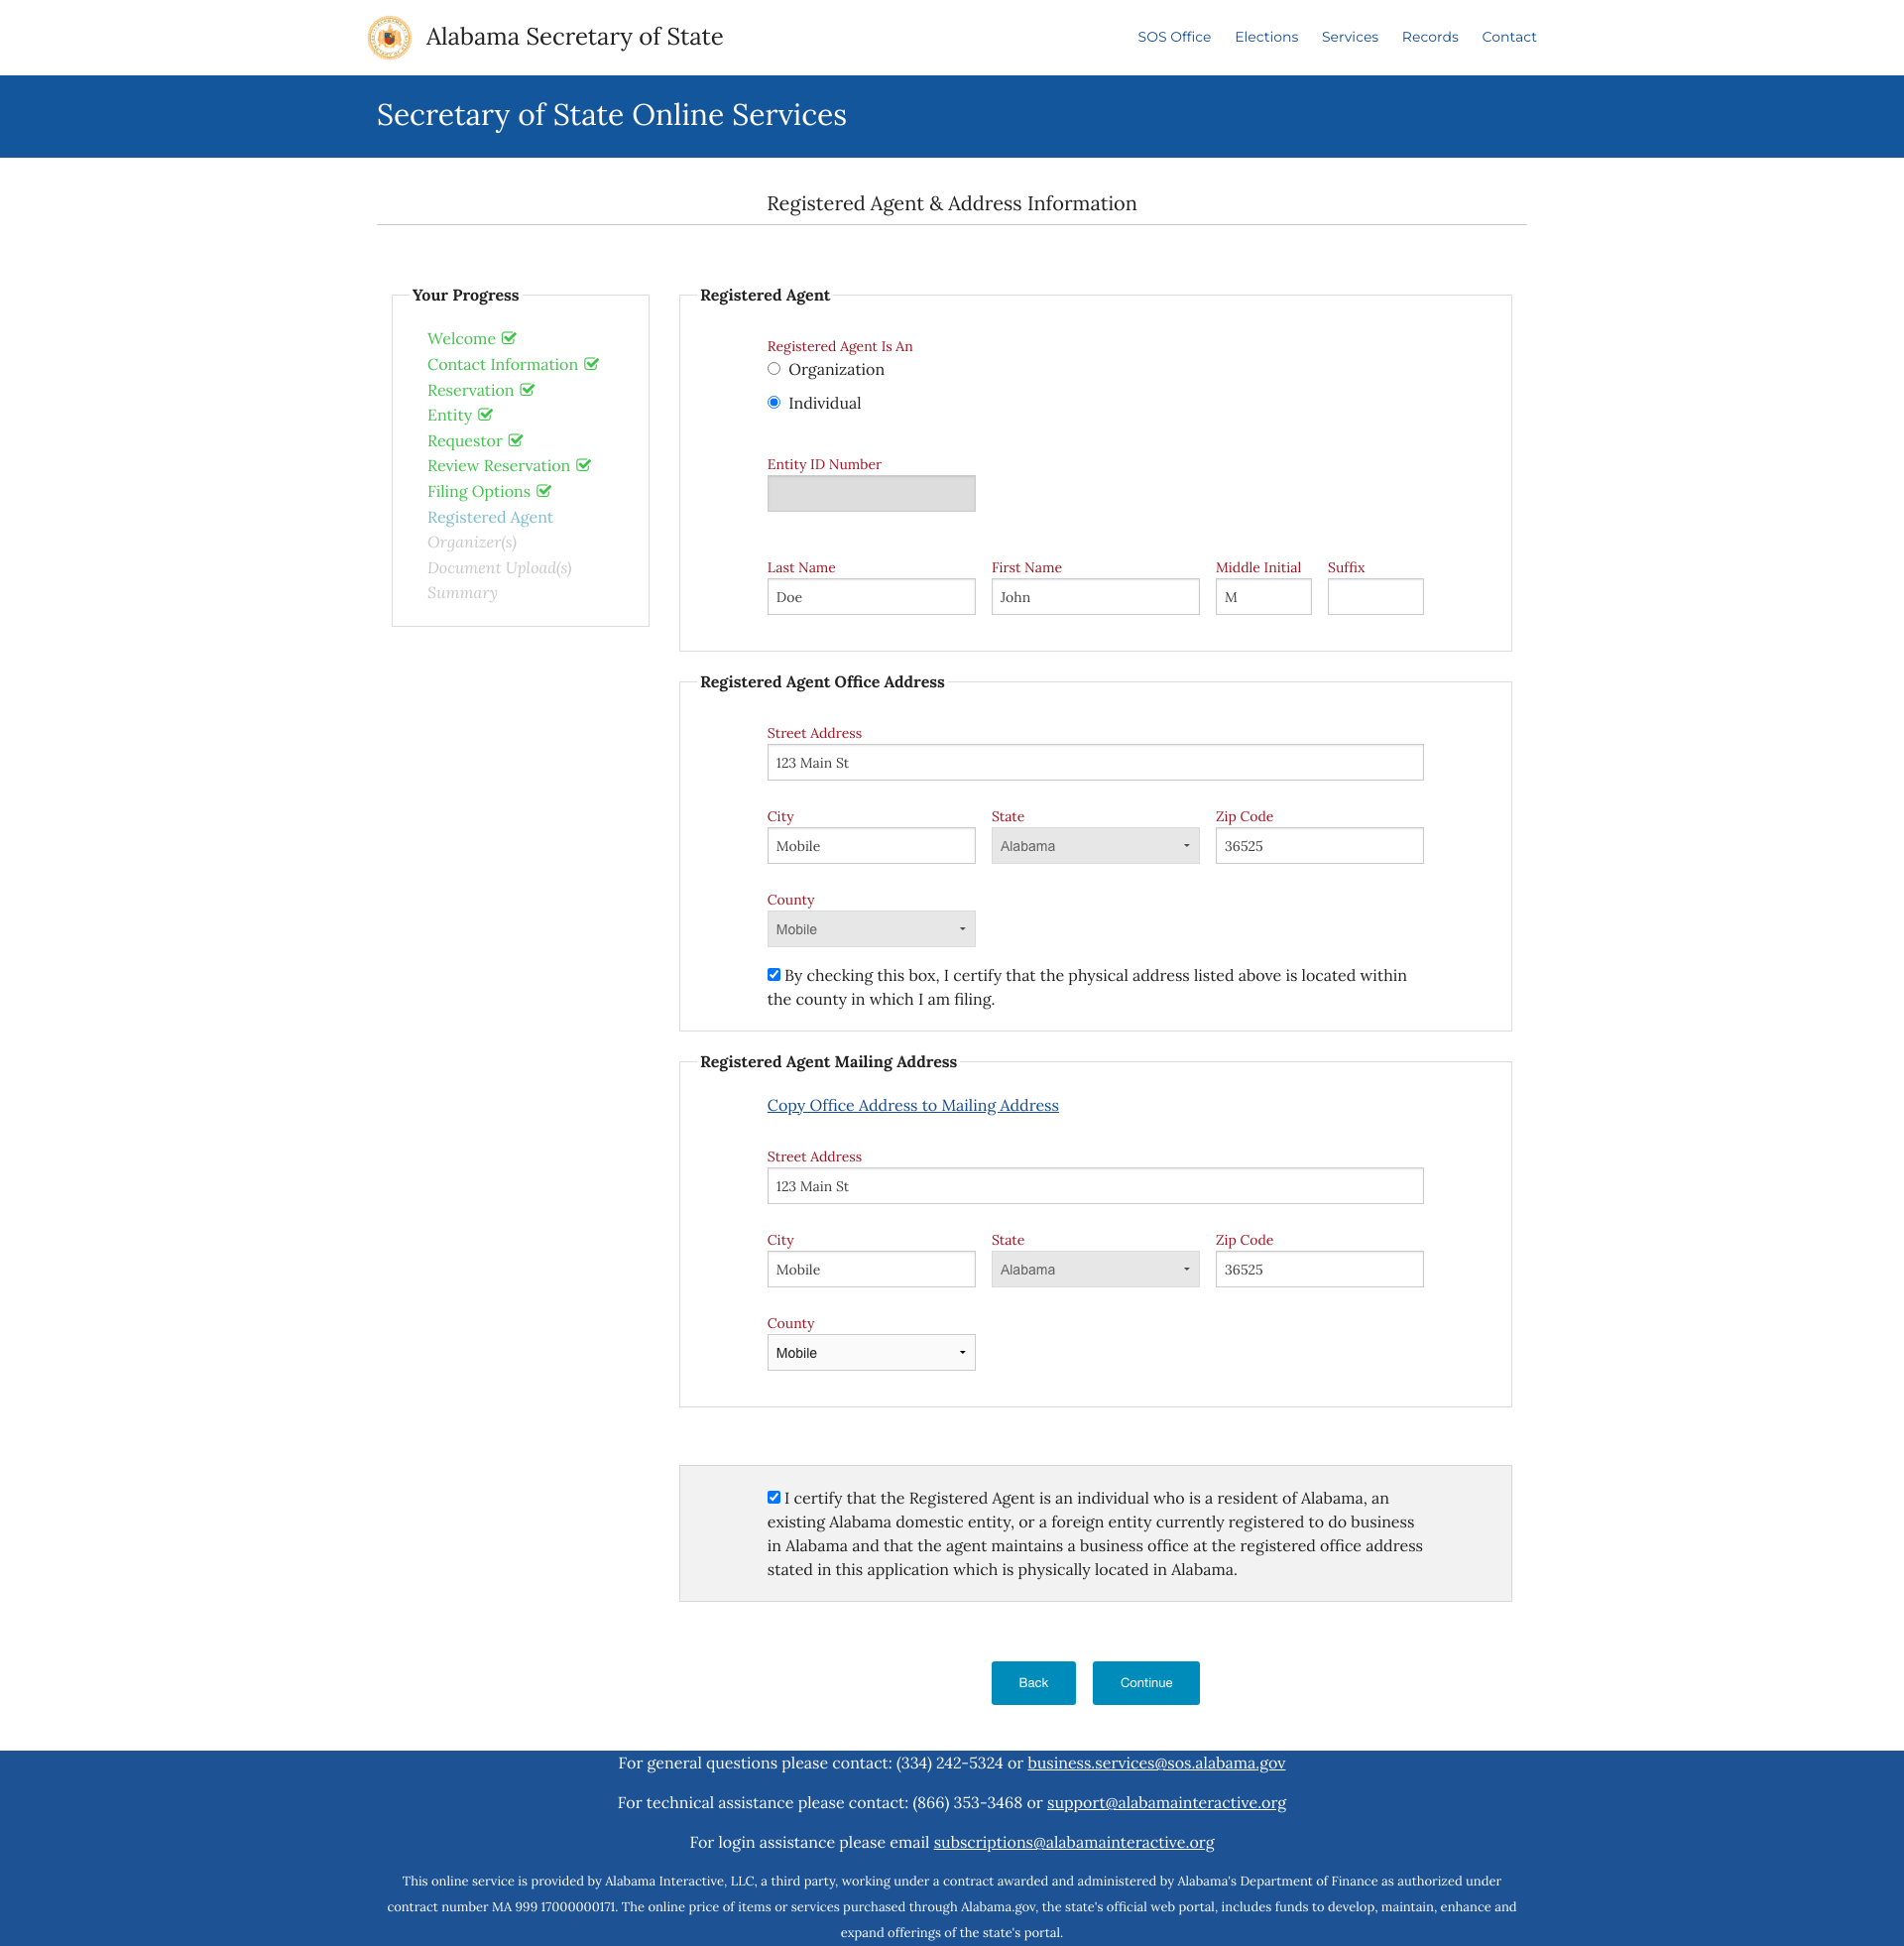Select the Individual radio button
This screenshot has width=1904, height=1946.
(x=774, y=403)
